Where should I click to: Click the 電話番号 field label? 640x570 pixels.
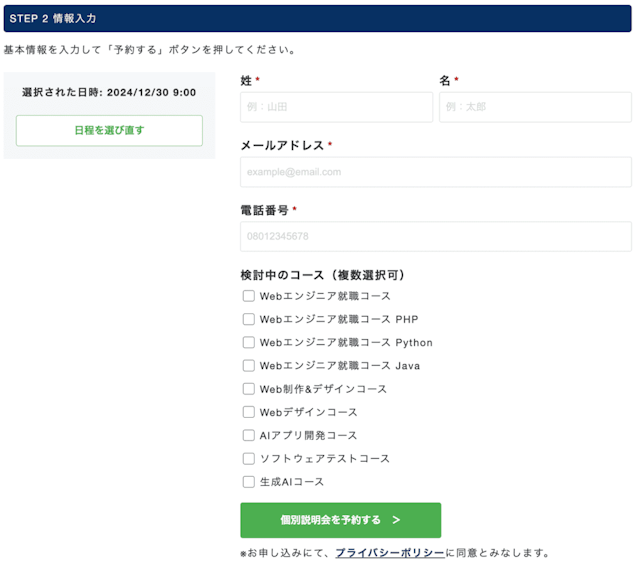point(264,210)
